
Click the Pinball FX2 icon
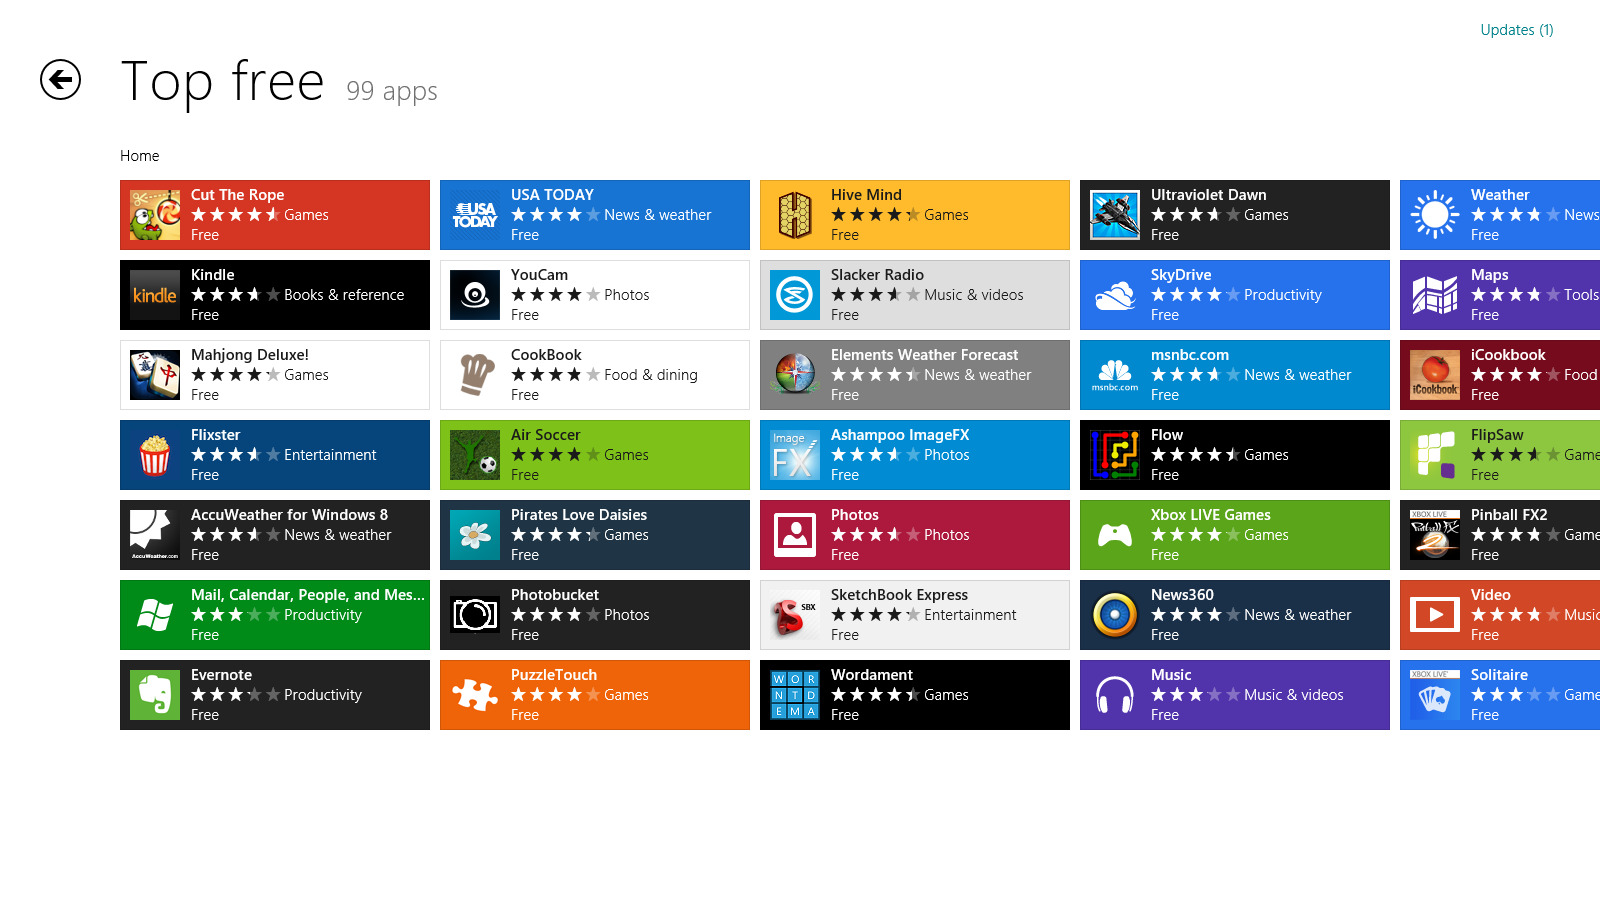pyautogui.click(x=1435, y=535)
